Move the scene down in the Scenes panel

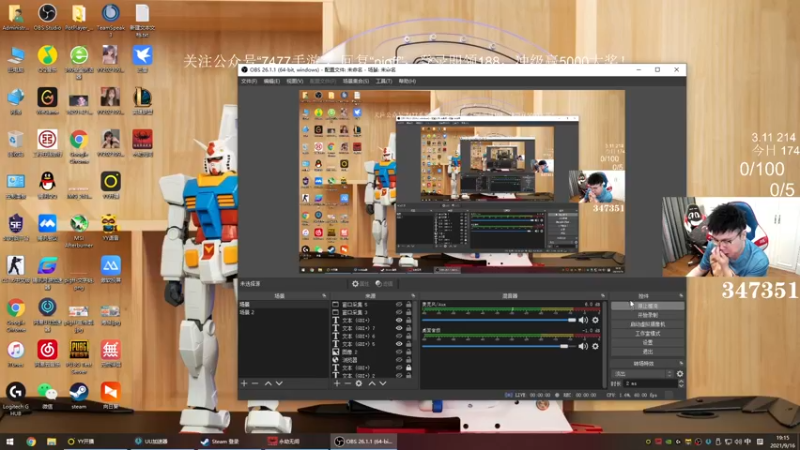(x=279, y=383)
